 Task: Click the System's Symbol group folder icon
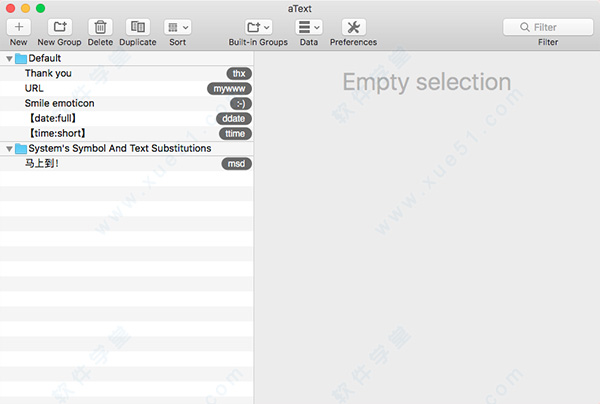pos(21,149)
